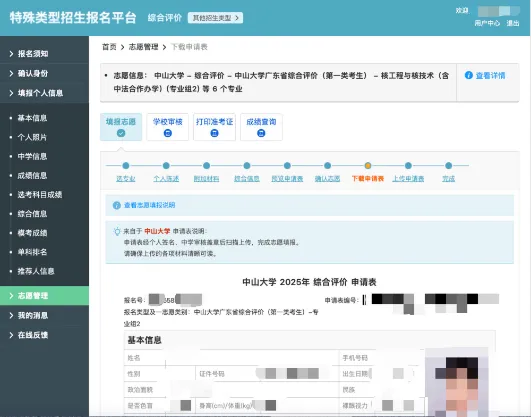
Task: Click the 首页 breadcrumb link
Action: [x=109, y=47]
